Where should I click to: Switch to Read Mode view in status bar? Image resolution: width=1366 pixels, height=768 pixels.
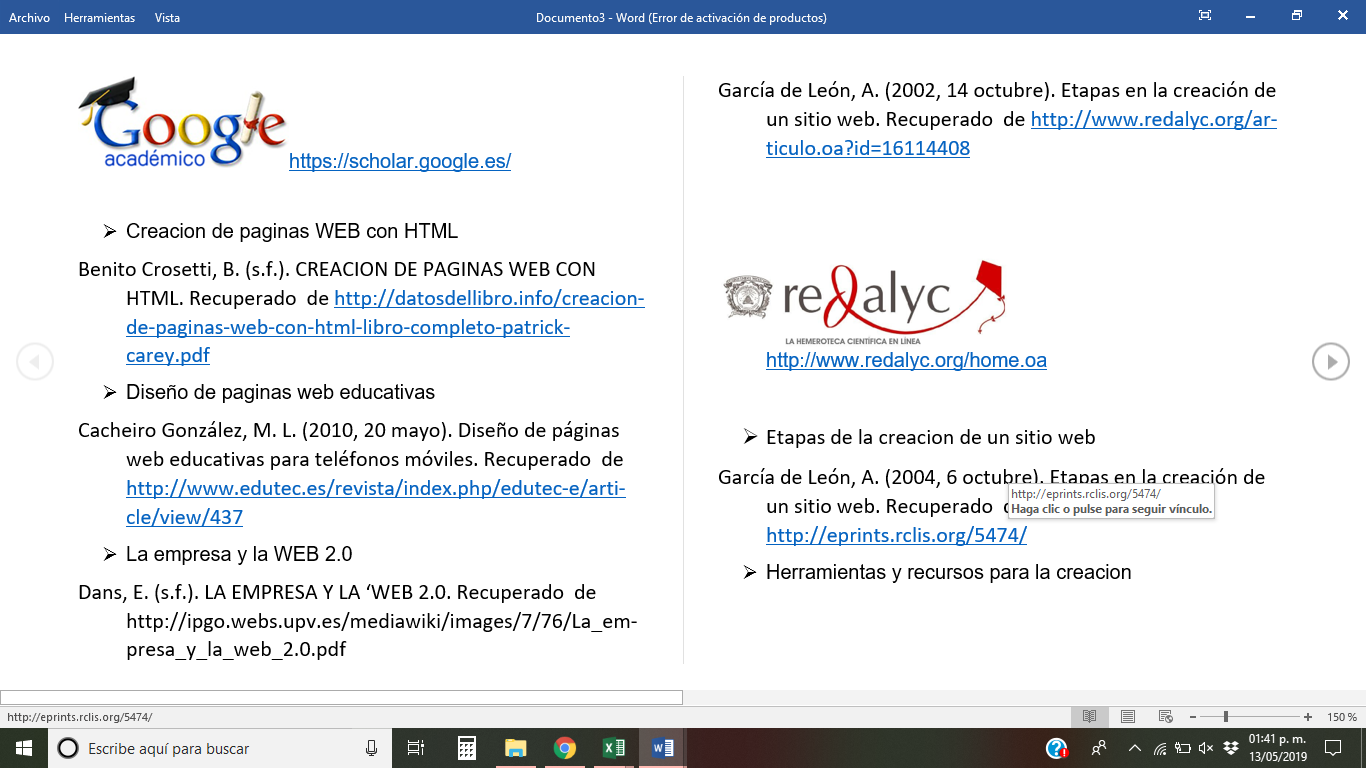tap(1089, 717)
